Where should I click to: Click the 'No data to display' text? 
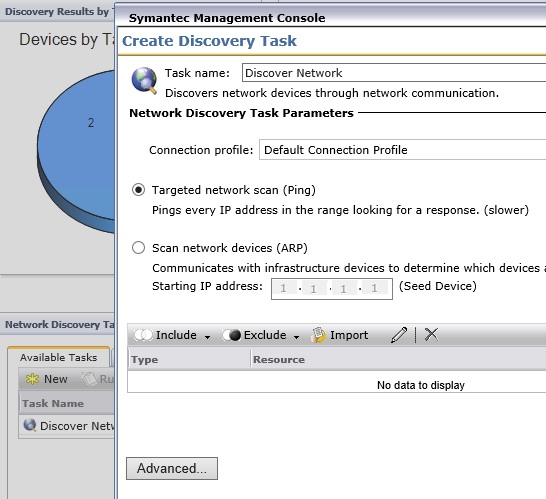click(421, 385)
